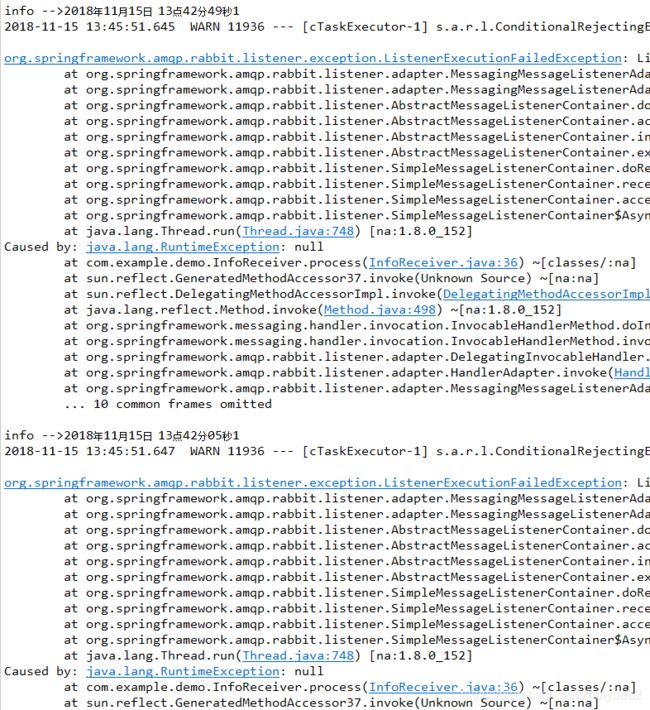Click the 2018-11-15 13:45:51.645 WARN timestamp

(90, 27)
